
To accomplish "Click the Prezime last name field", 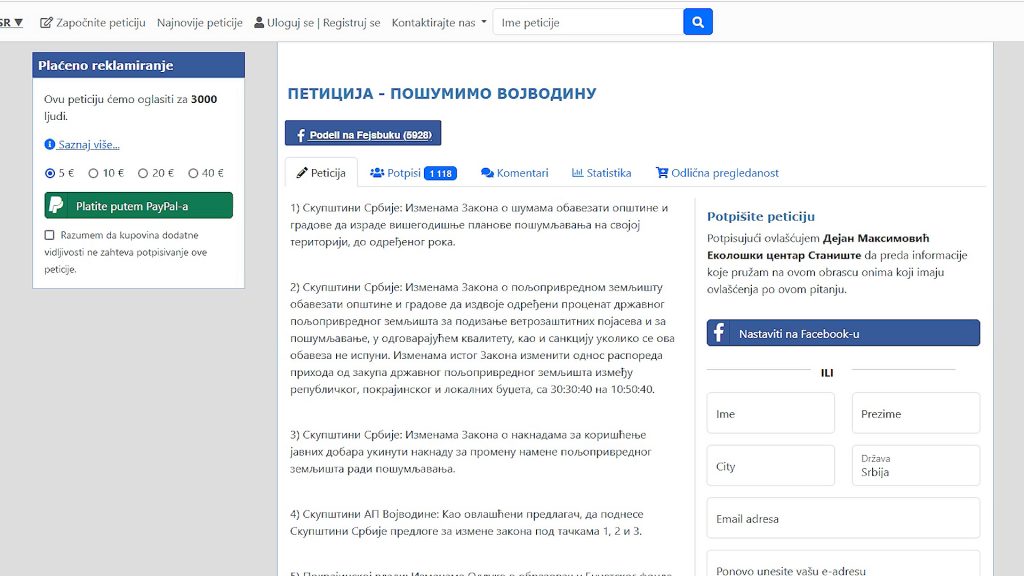I will pos(916,413).
